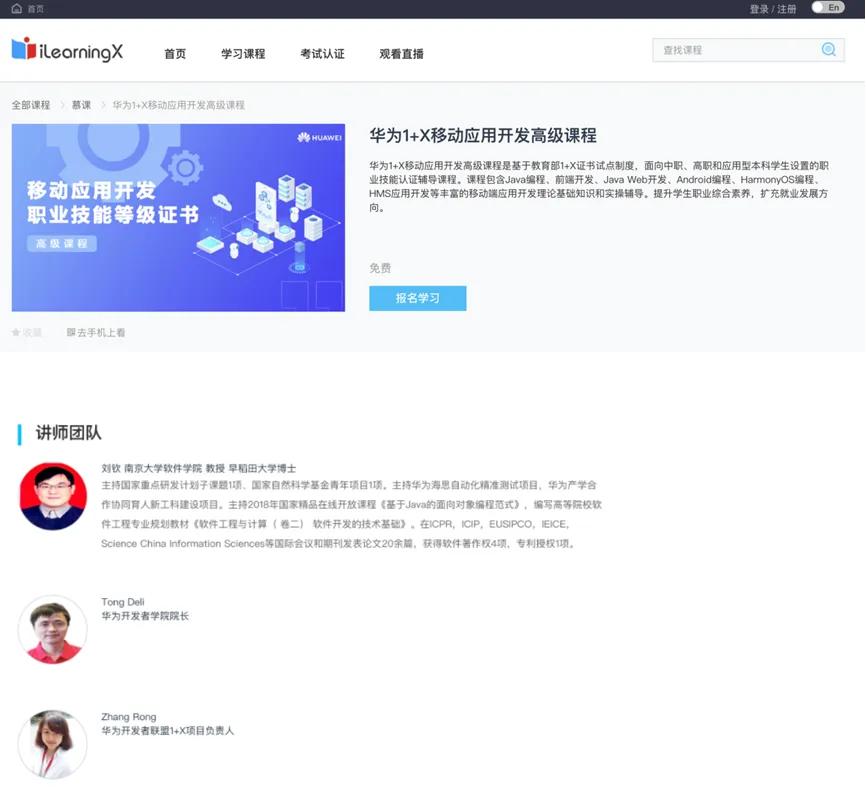Click the search magnifier icon

(828, 50)
